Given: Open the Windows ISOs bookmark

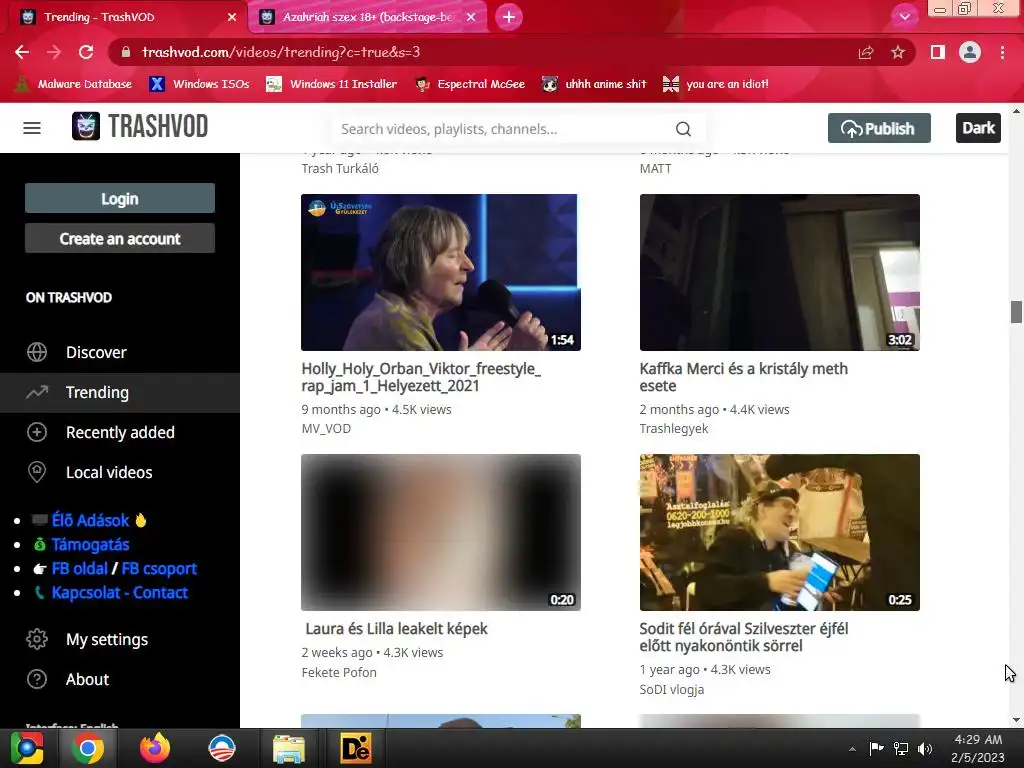Looking at the screenshot, I should [199, 84].
